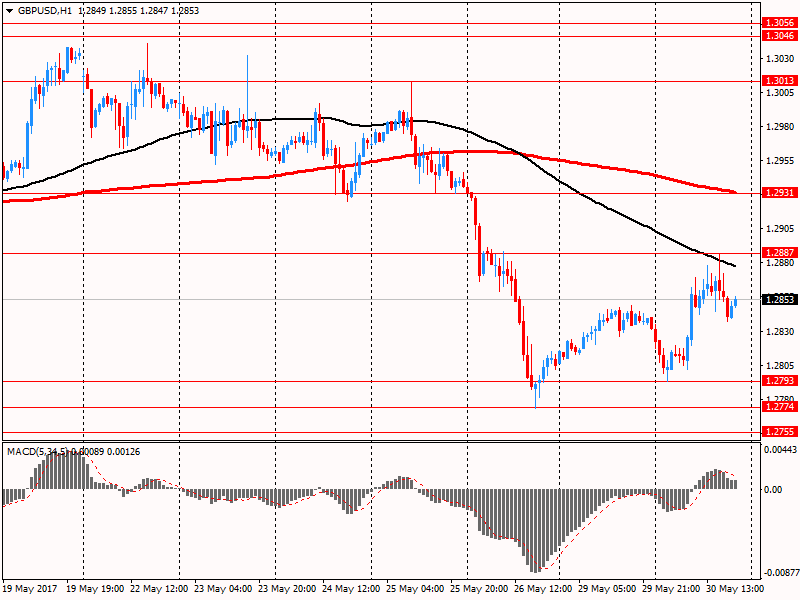Click the 23 May 20:00 time label
Image resolution: width=800 pixels, height=600 pixels.
pos(287,589)
